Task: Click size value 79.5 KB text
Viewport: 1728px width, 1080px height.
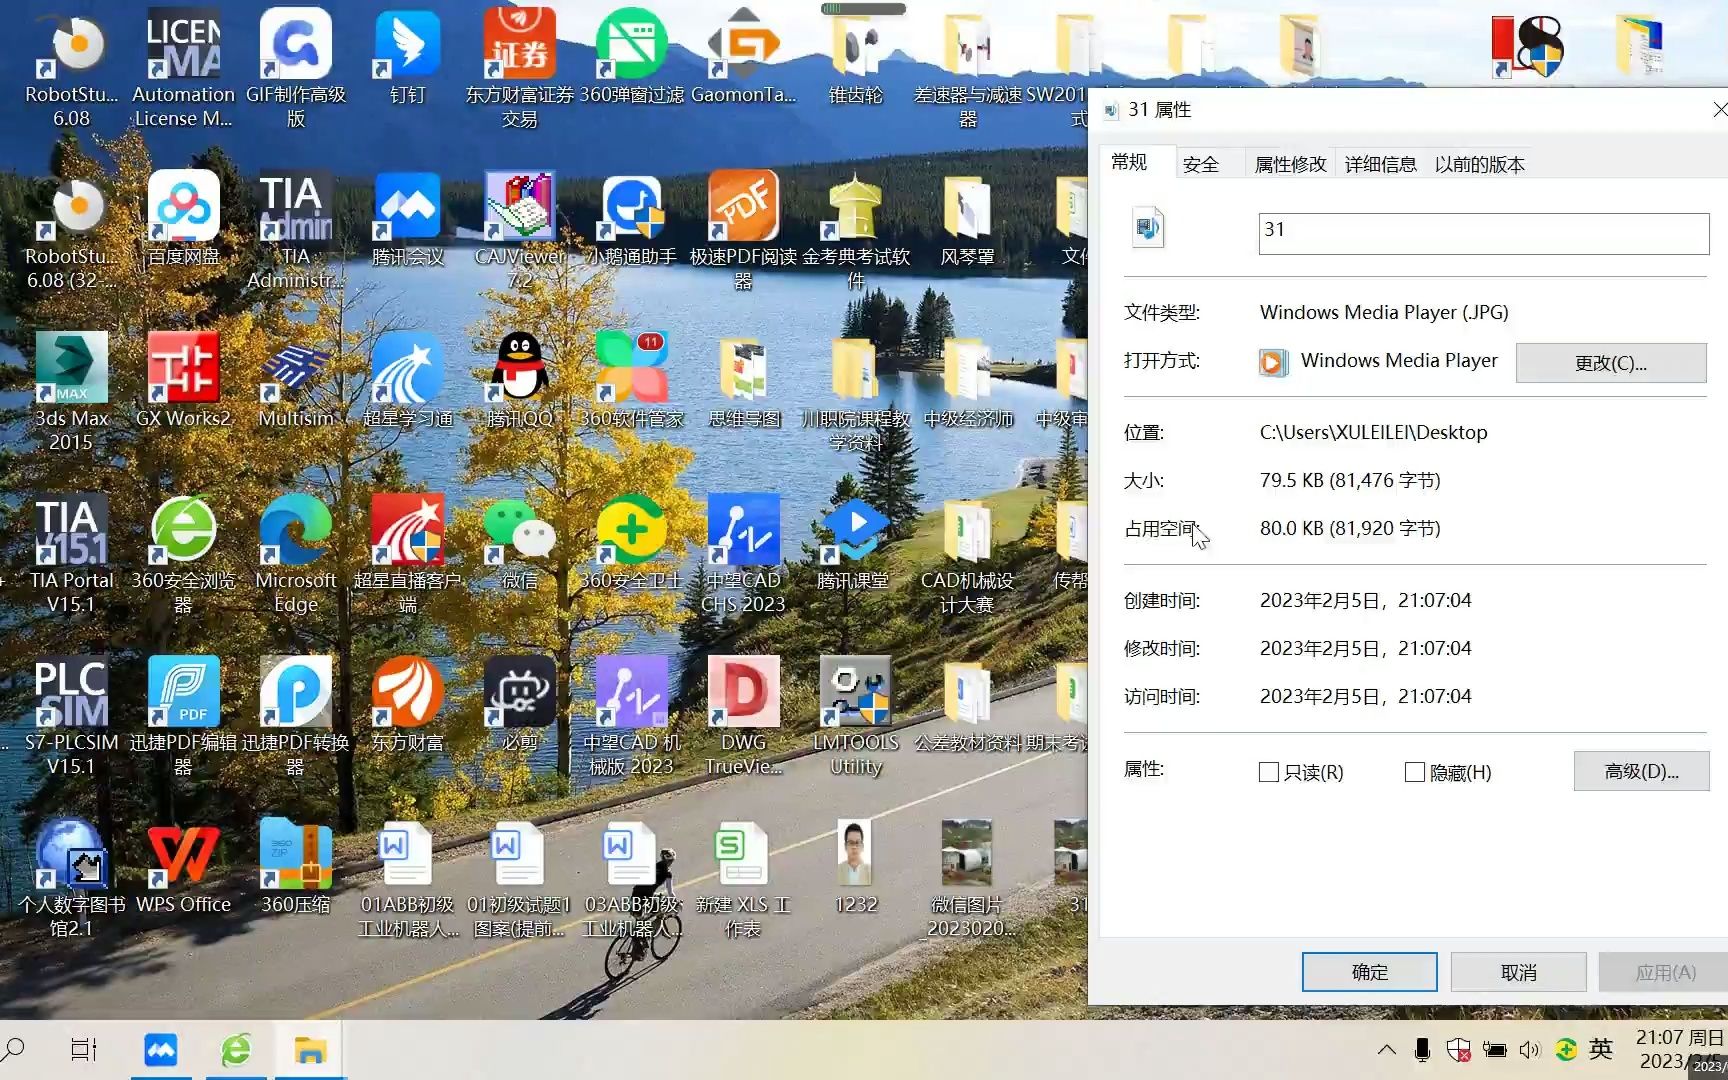Action: [1350, 480]
